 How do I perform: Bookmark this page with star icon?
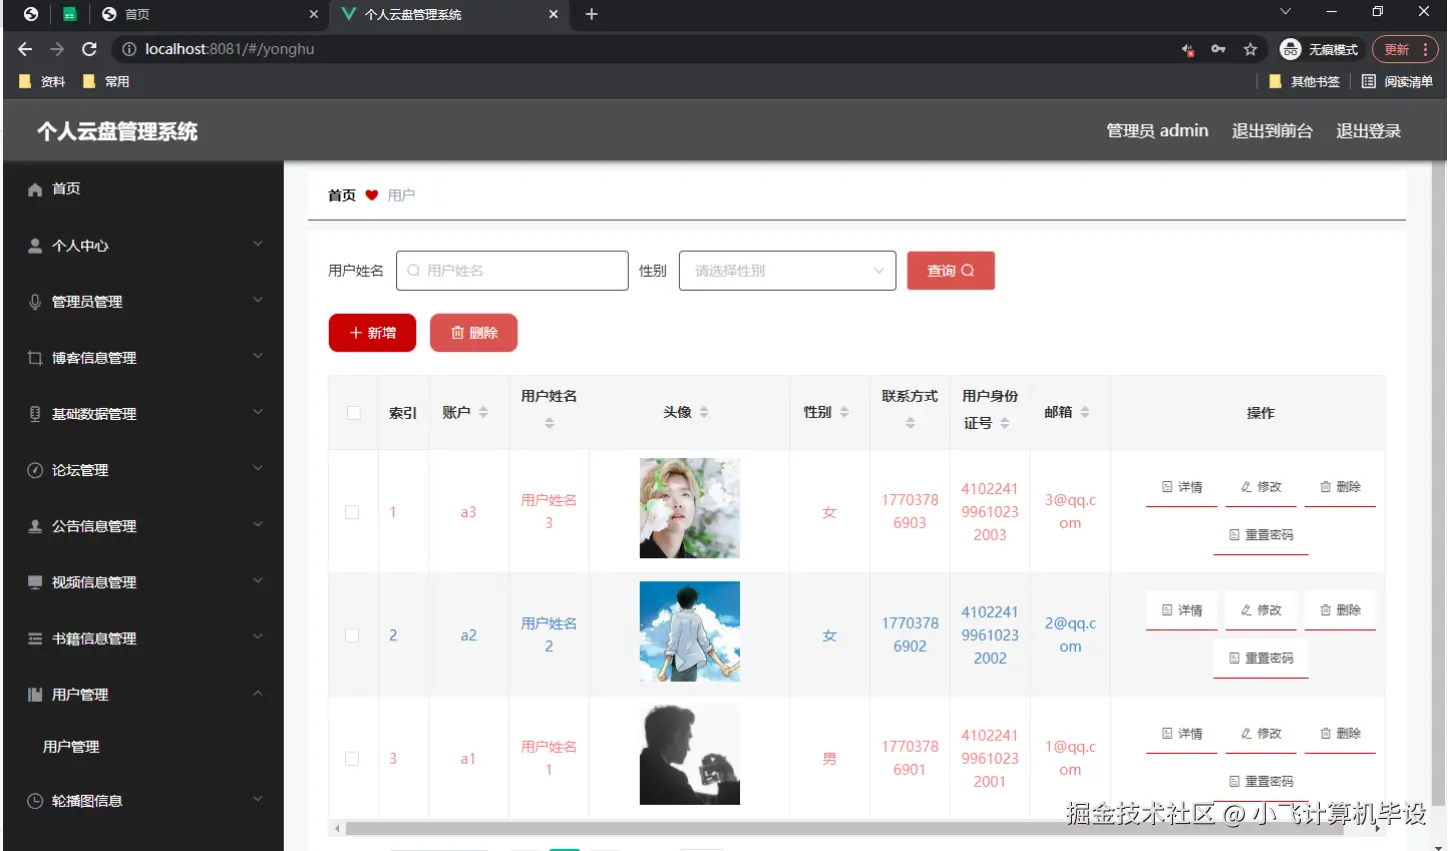(x=1250, y=49)
